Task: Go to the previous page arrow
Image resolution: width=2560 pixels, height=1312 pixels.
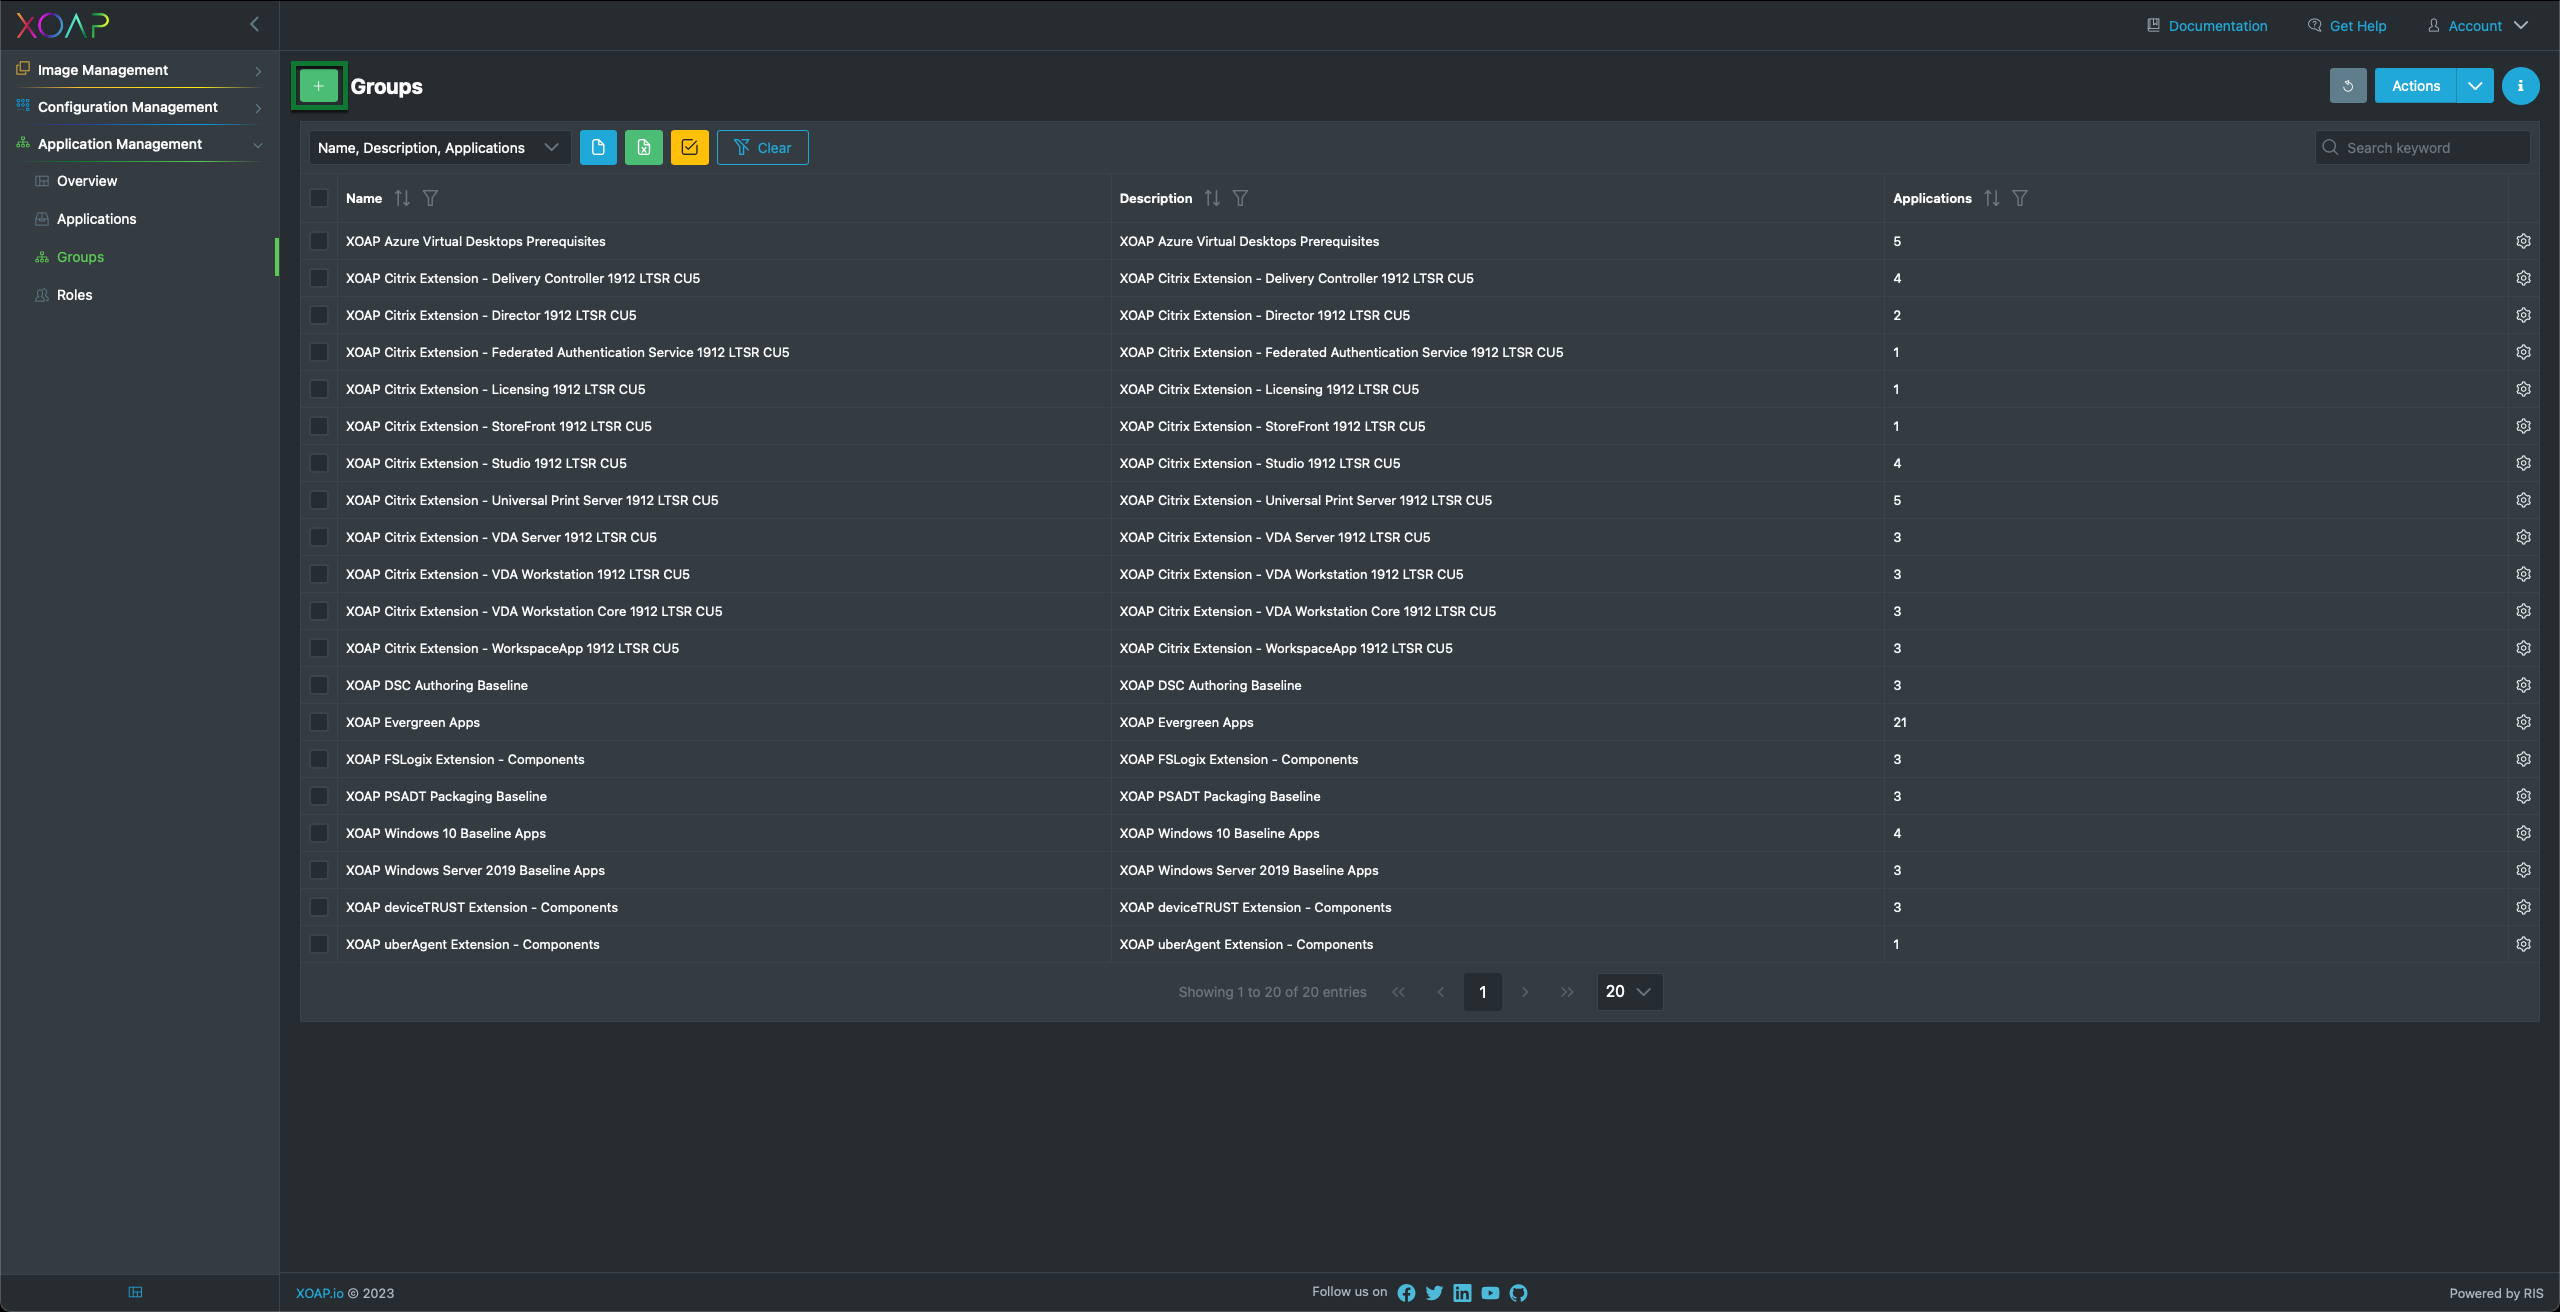Action: 1440,991
